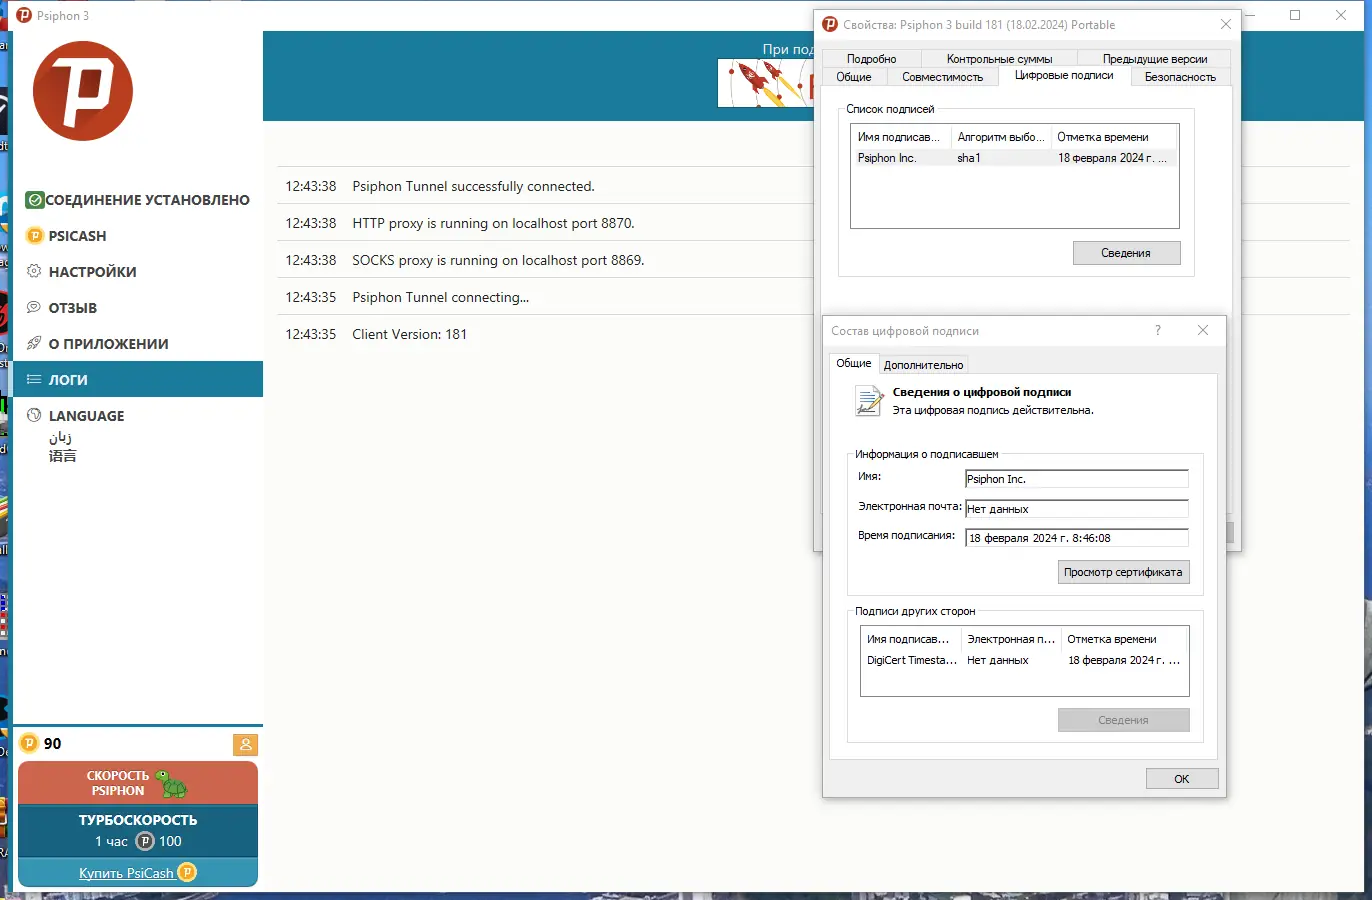Switch to Подробно tab in properties

pyautogui.click(x=871, y=59)
